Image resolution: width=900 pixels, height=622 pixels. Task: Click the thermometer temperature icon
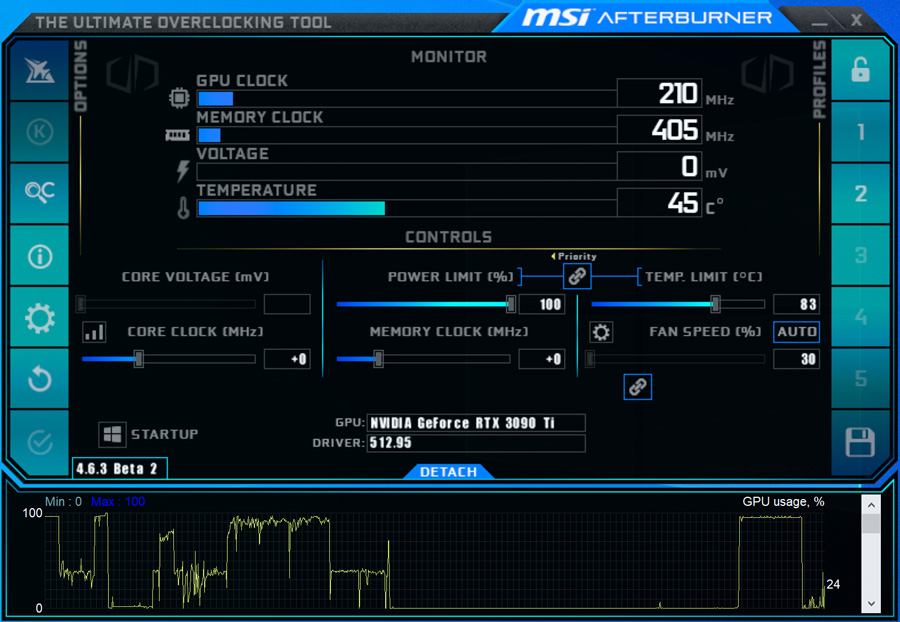pyautogui.click(x=183, y=208)
